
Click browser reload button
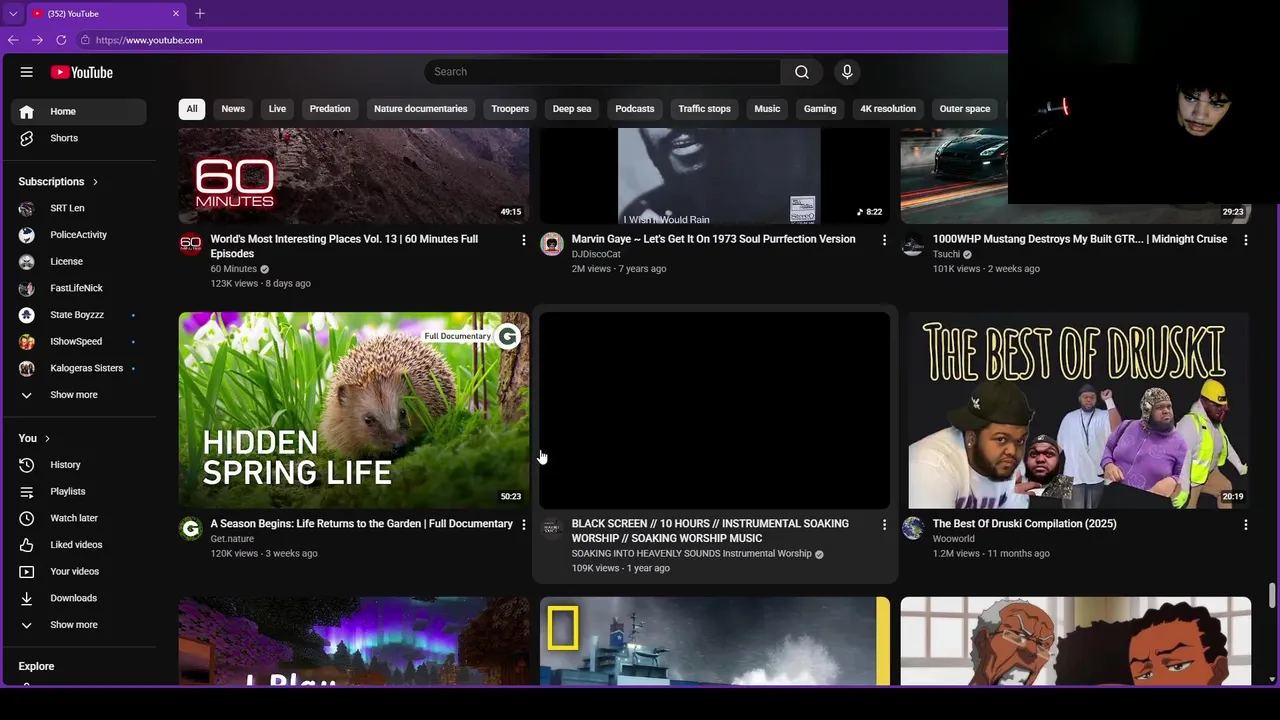click(61, 40)
